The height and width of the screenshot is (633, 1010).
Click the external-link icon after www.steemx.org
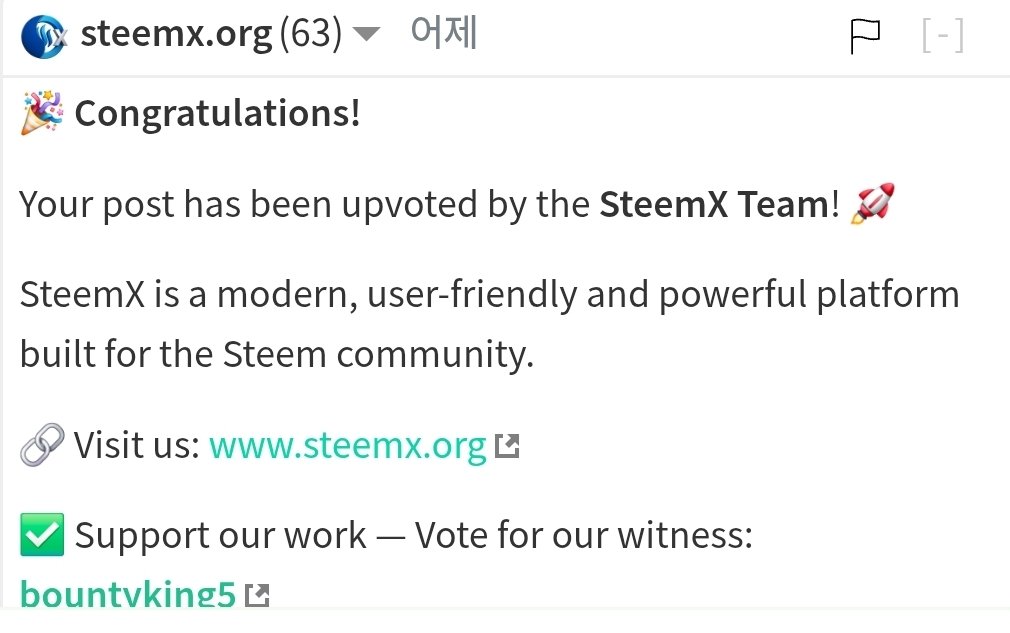tap(508, 446)
